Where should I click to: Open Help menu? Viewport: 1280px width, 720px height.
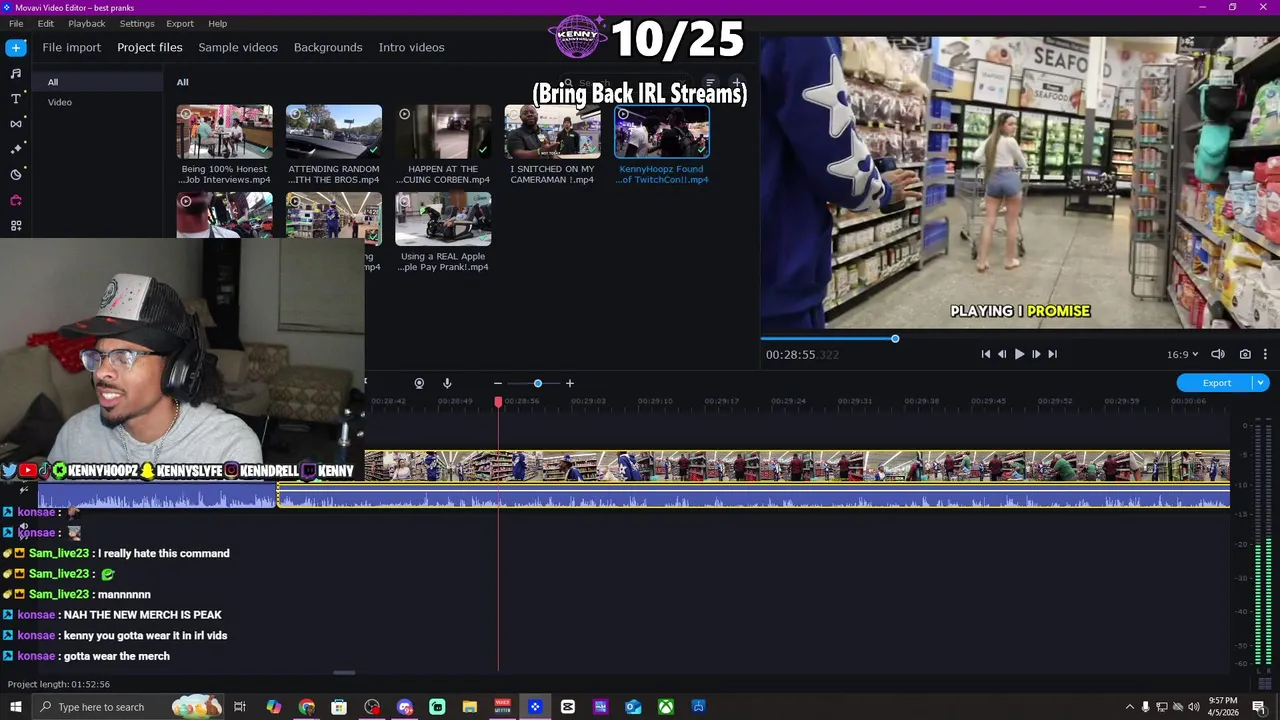(x=217, y=23)
